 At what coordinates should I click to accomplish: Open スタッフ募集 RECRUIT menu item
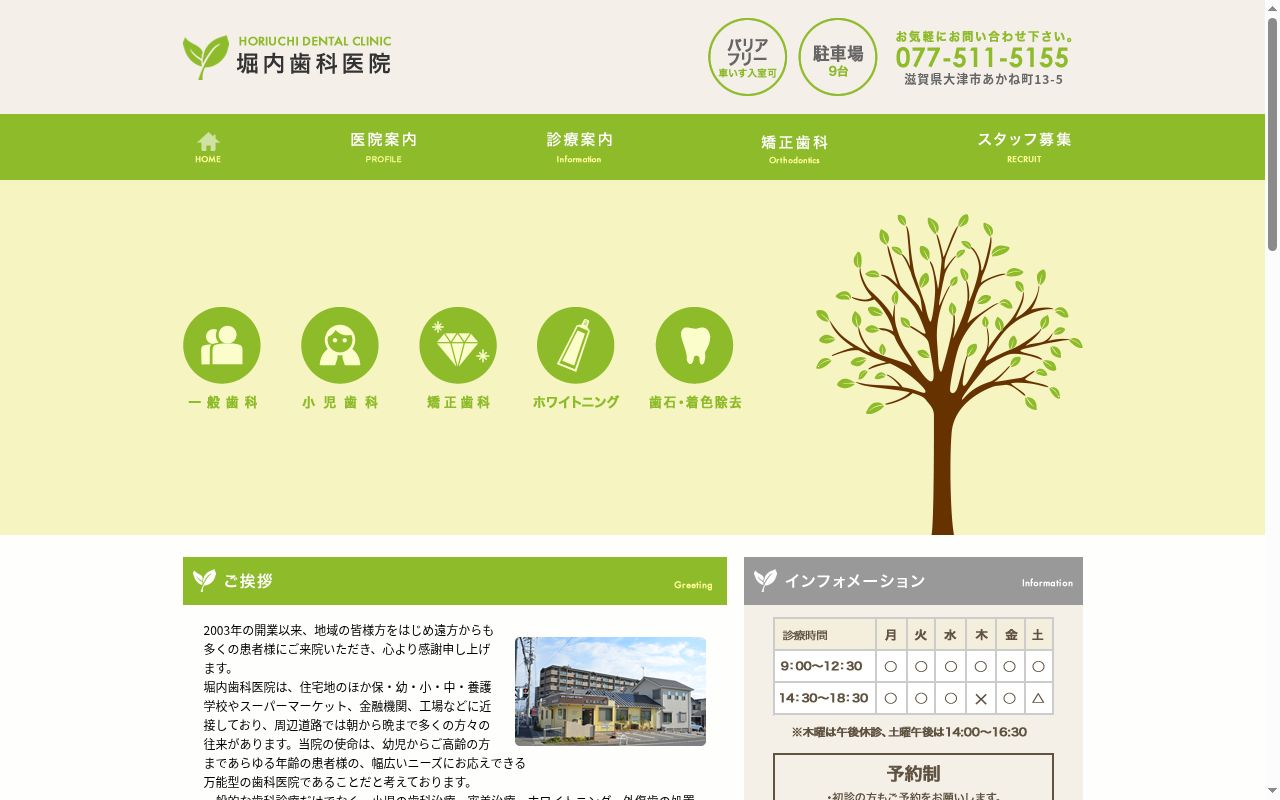(1024, 147)
